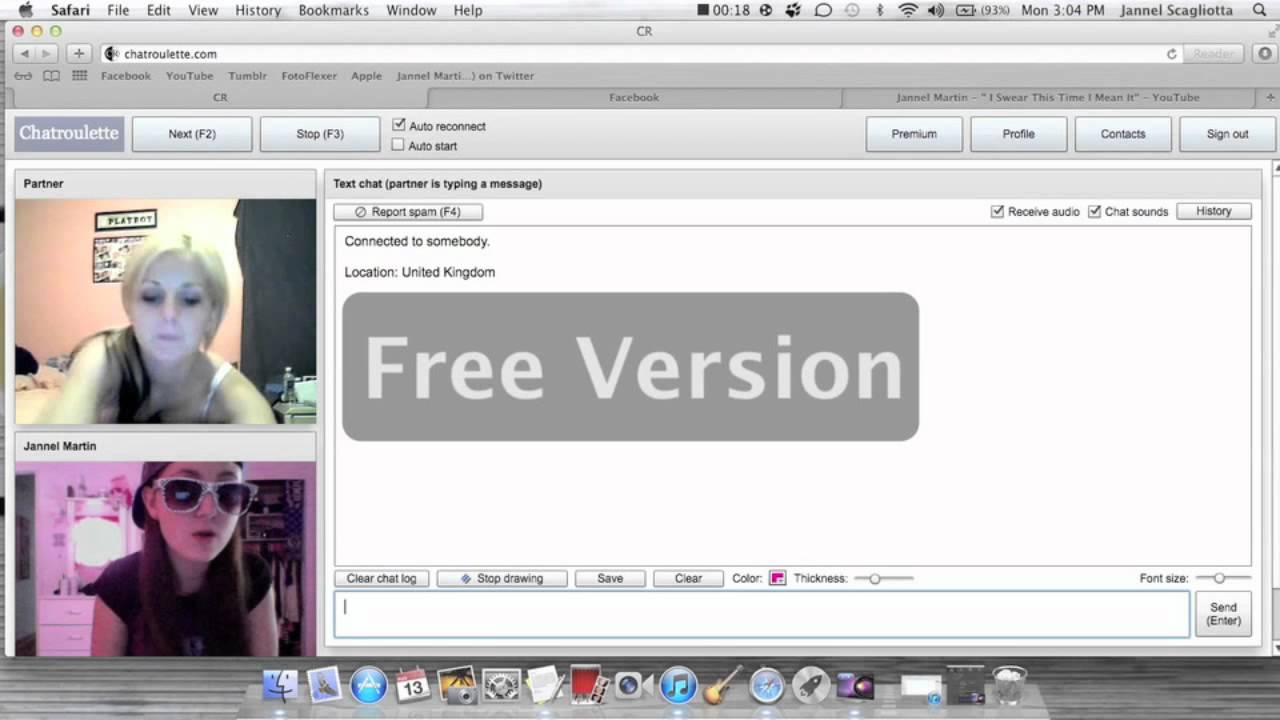This screenshot has width=1280, height=720.
Task: Uncheck Auto reconnect
Action: click(x=399, y=125)
